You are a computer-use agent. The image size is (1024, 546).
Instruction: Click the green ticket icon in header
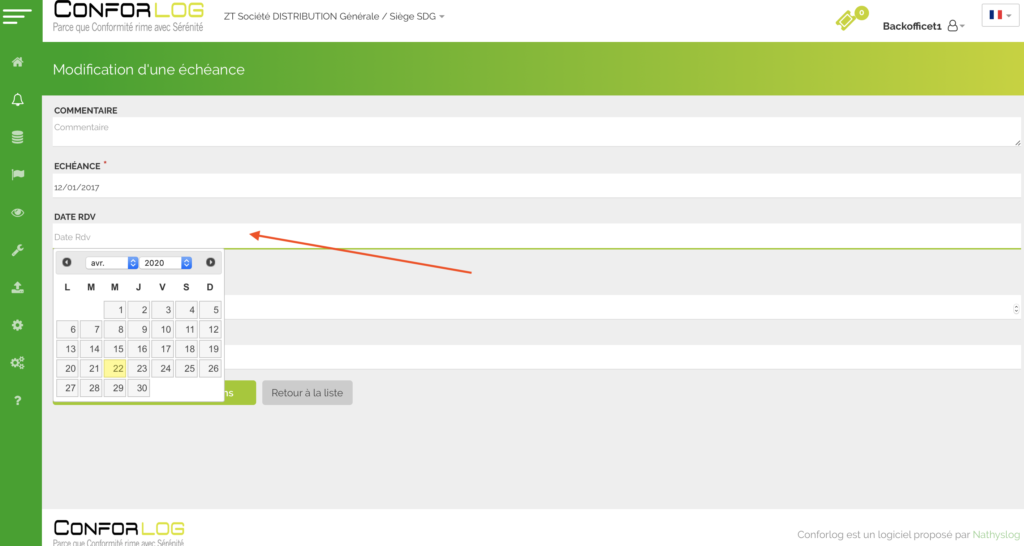[x=849, y=20]
